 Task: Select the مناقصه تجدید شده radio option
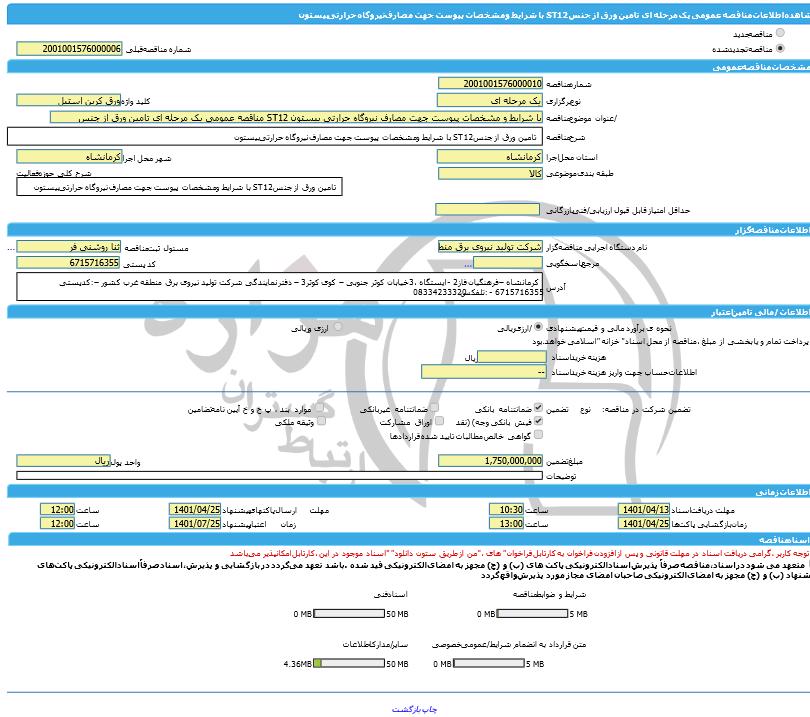779,48
